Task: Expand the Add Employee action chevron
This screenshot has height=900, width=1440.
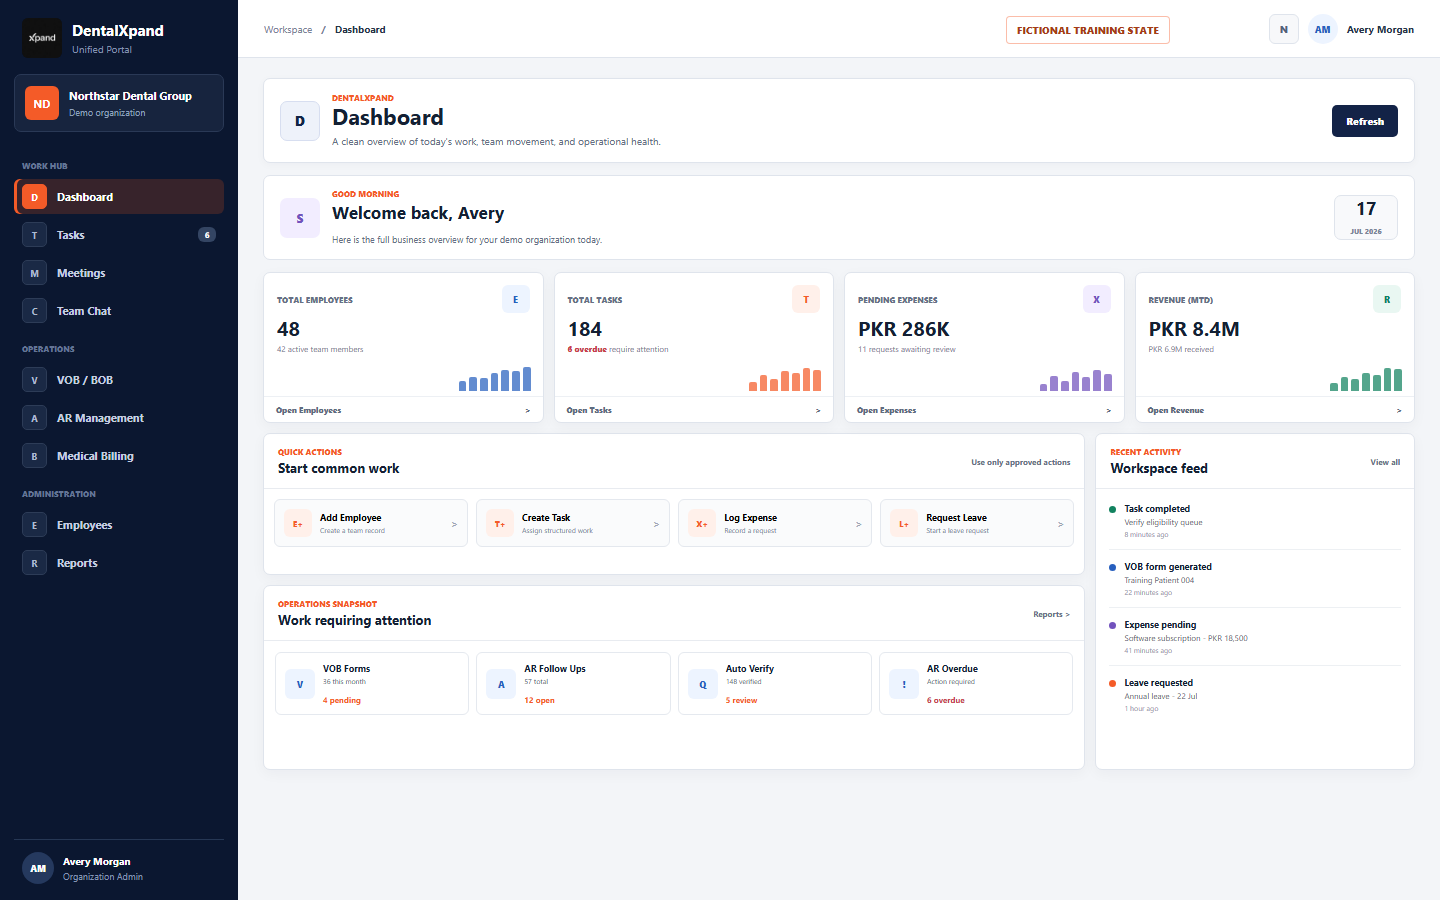Action: (454, 524)
